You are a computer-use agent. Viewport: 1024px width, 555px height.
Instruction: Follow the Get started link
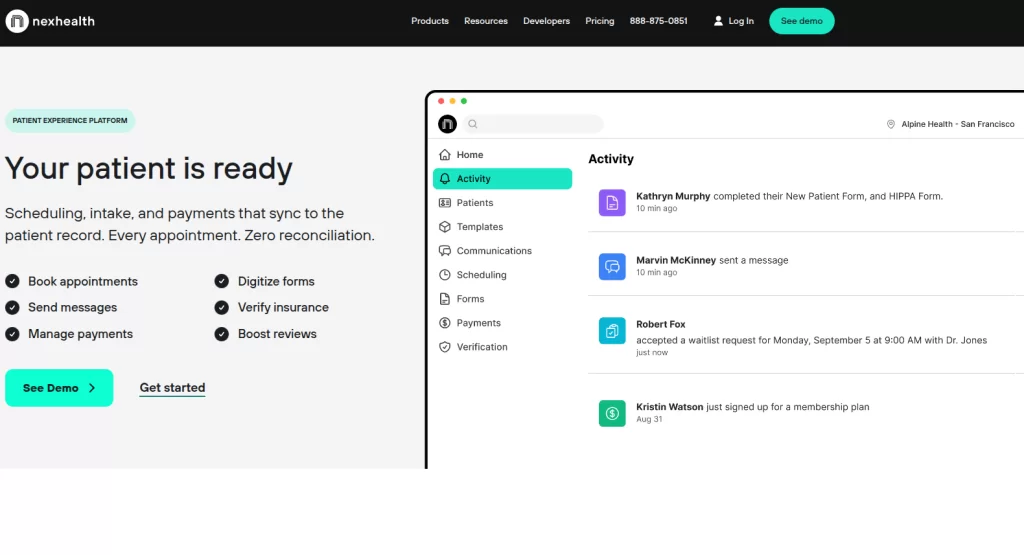click(x=172, y=388)
